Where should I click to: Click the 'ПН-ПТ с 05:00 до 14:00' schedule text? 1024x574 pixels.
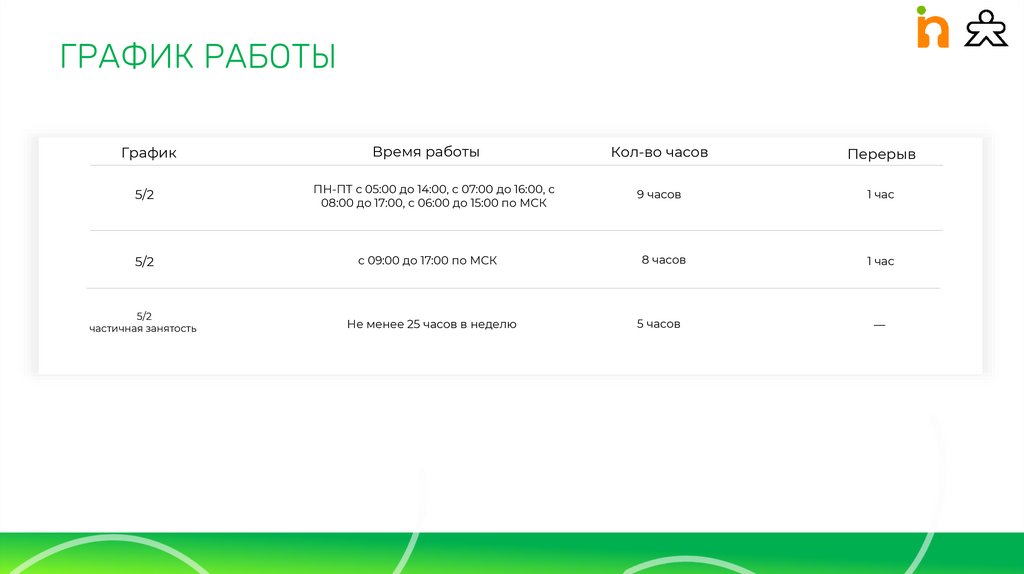(x=434, y=196)
